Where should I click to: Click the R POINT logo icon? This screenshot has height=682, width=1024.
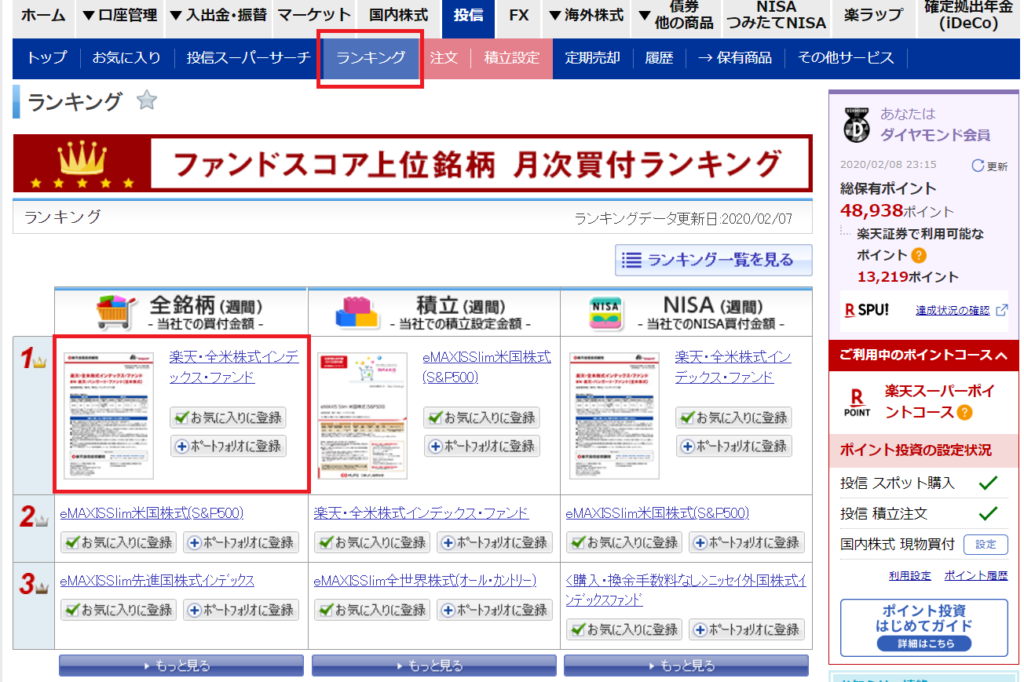[857, 402]
